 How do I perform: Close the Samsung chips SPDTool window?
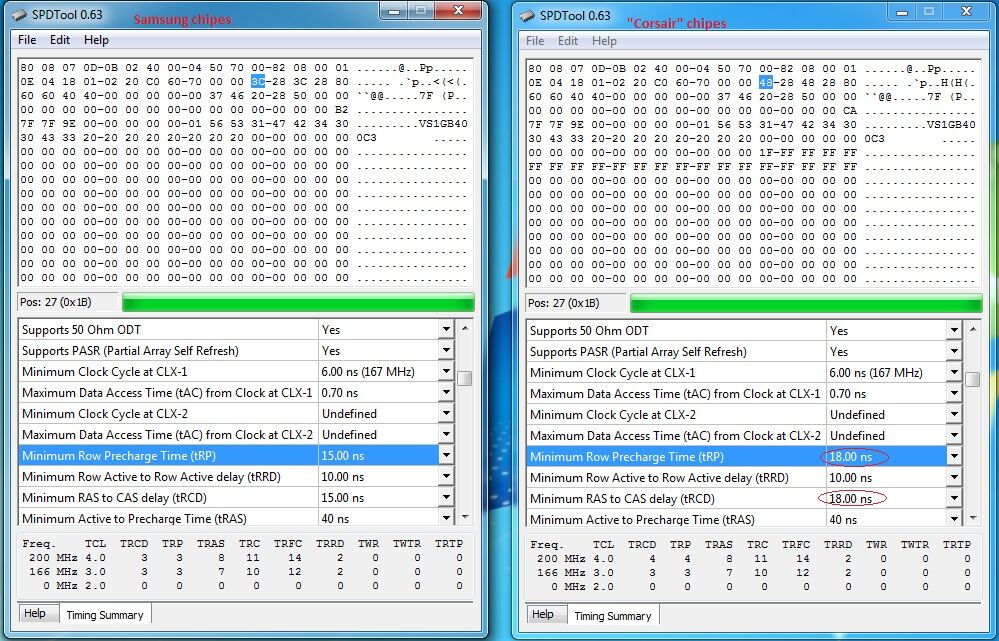(x=458, y=10)
